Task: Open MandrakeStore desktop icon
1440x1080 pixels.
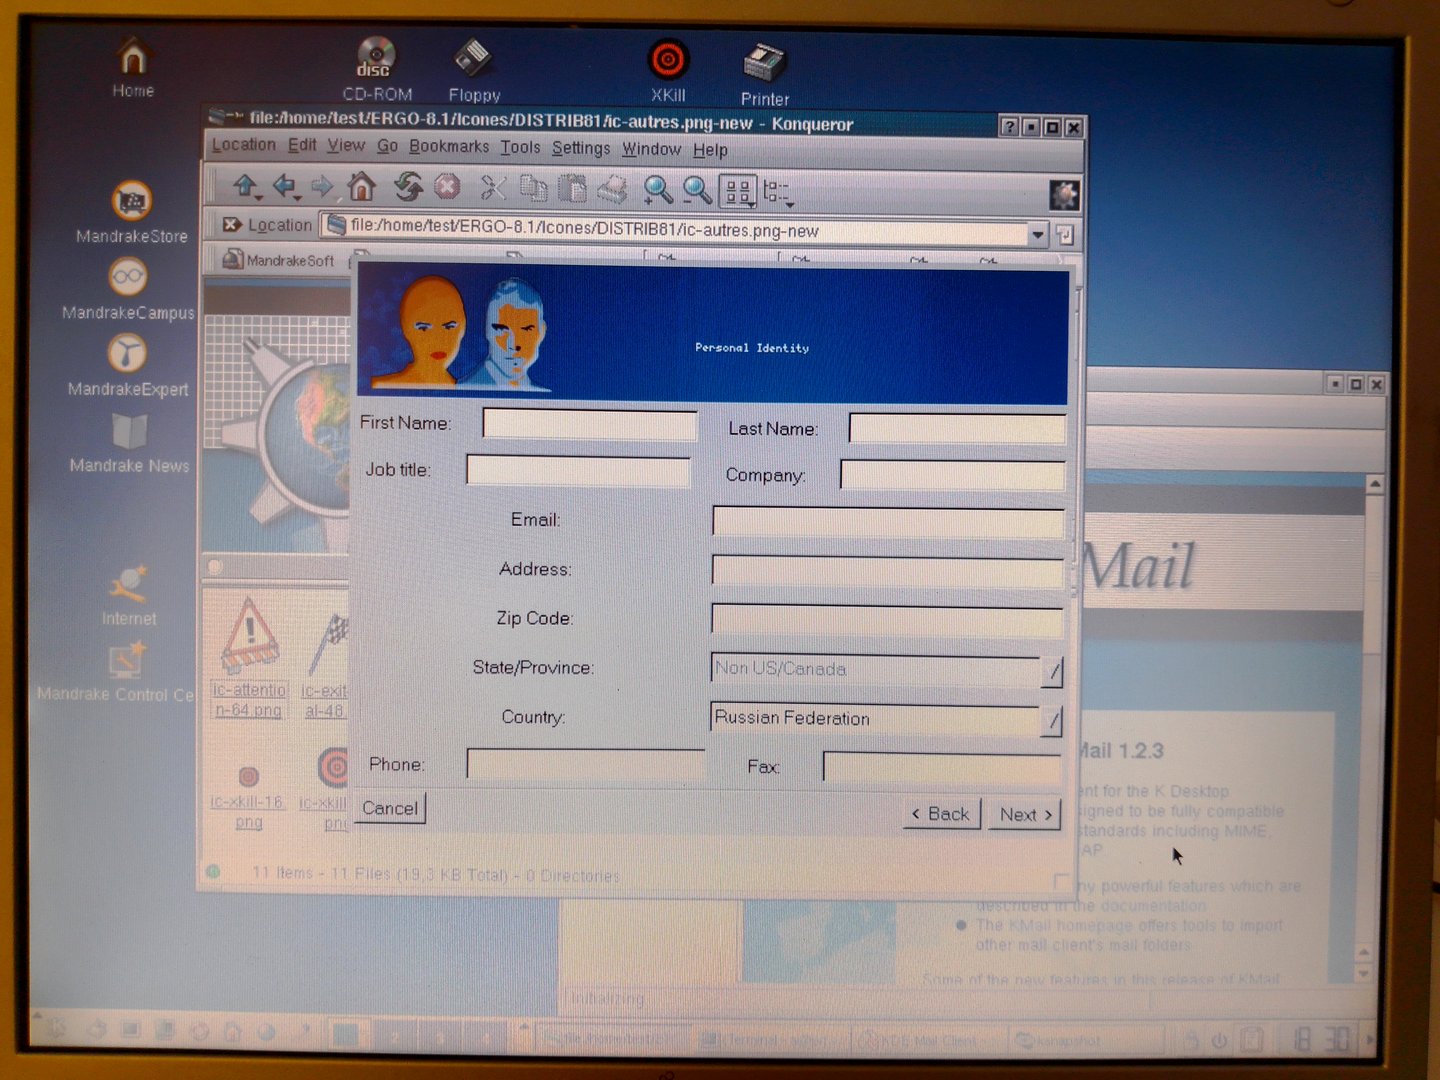Action: click(x=132, y=212)
